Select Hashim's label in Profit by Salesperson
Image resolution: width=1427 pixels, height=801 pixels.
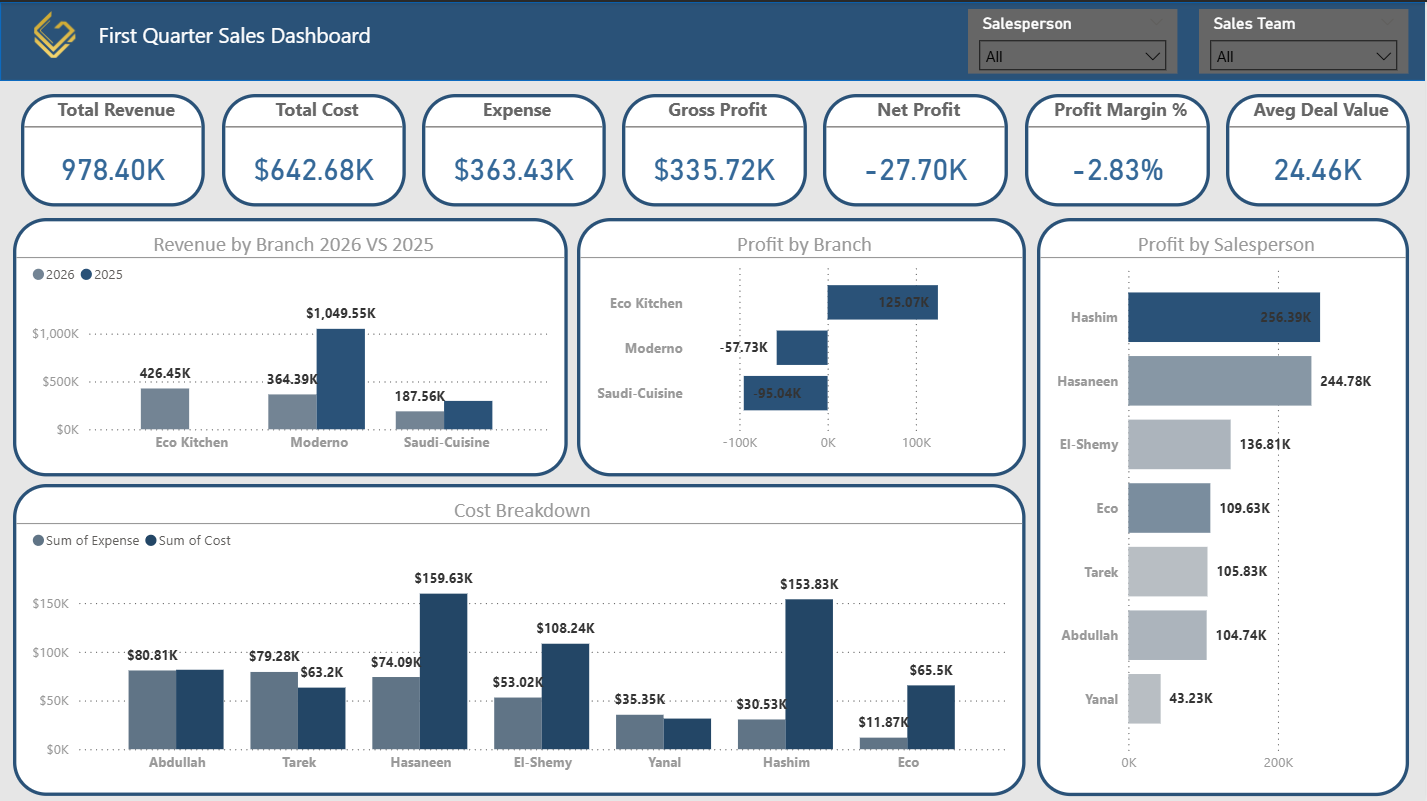1092,317
